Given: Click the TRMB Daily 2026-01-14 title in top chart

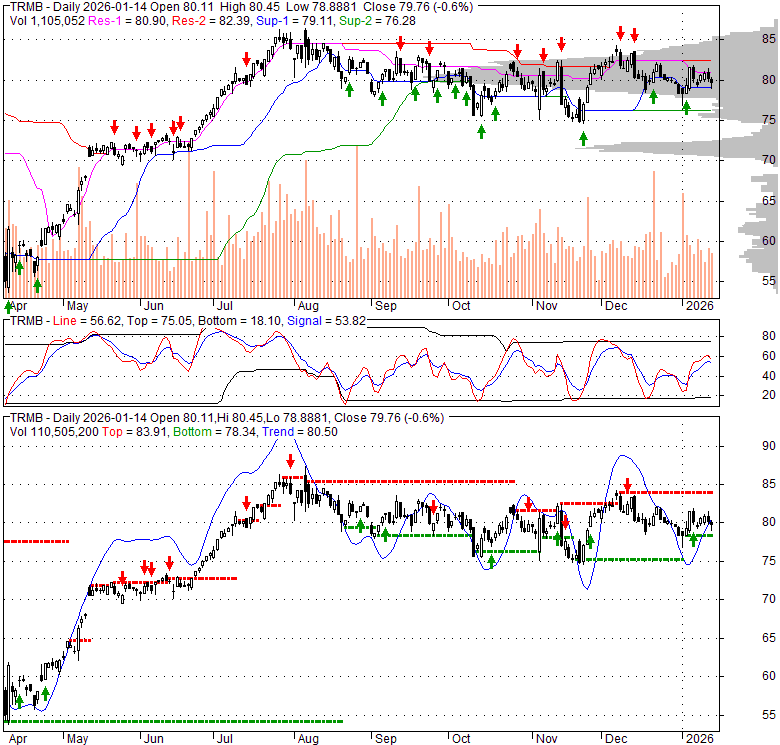Looking at the screenshot, I should point(78,7).
